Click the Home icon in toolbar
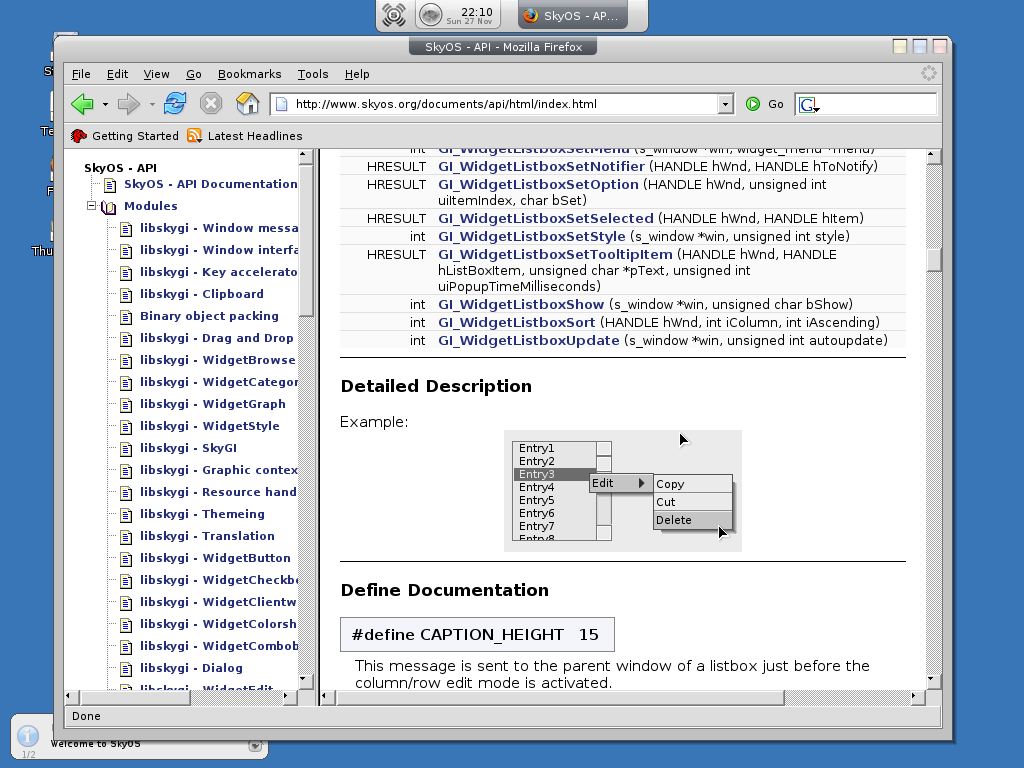1024x768 pixels. coord(247,104)
